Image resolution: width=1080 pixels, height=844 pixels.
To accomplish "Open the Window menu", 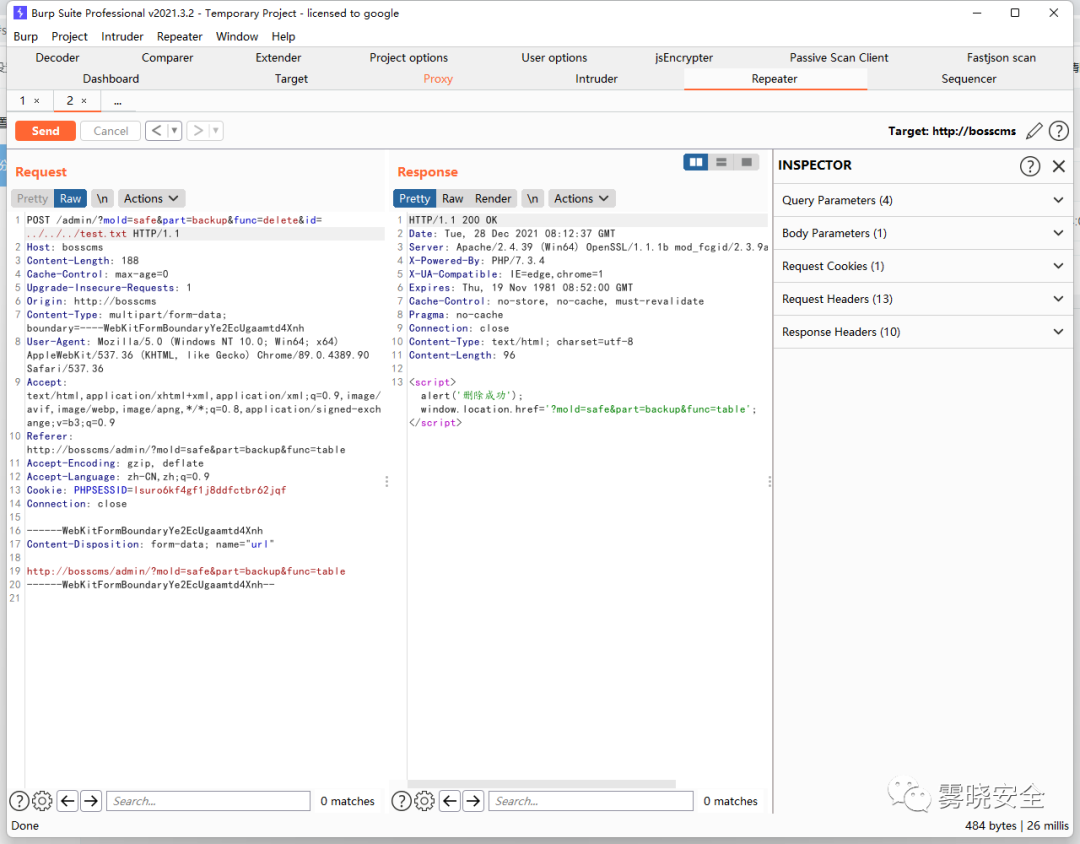I will coord(237,37).
